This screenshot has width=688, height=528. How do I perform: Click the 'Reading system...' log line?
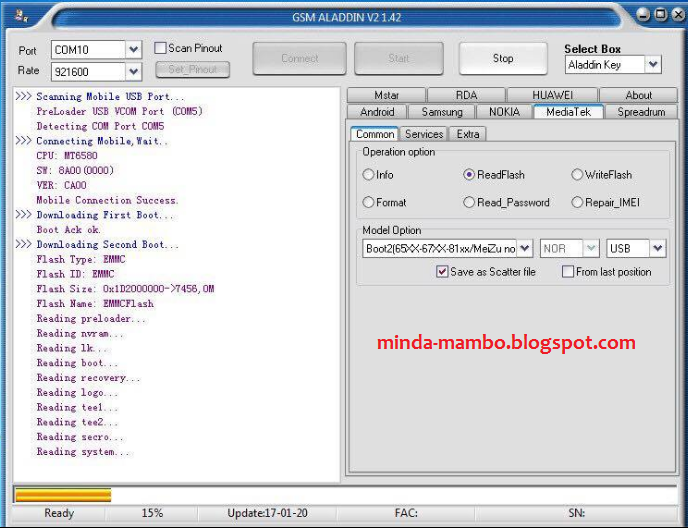point(83,452)
